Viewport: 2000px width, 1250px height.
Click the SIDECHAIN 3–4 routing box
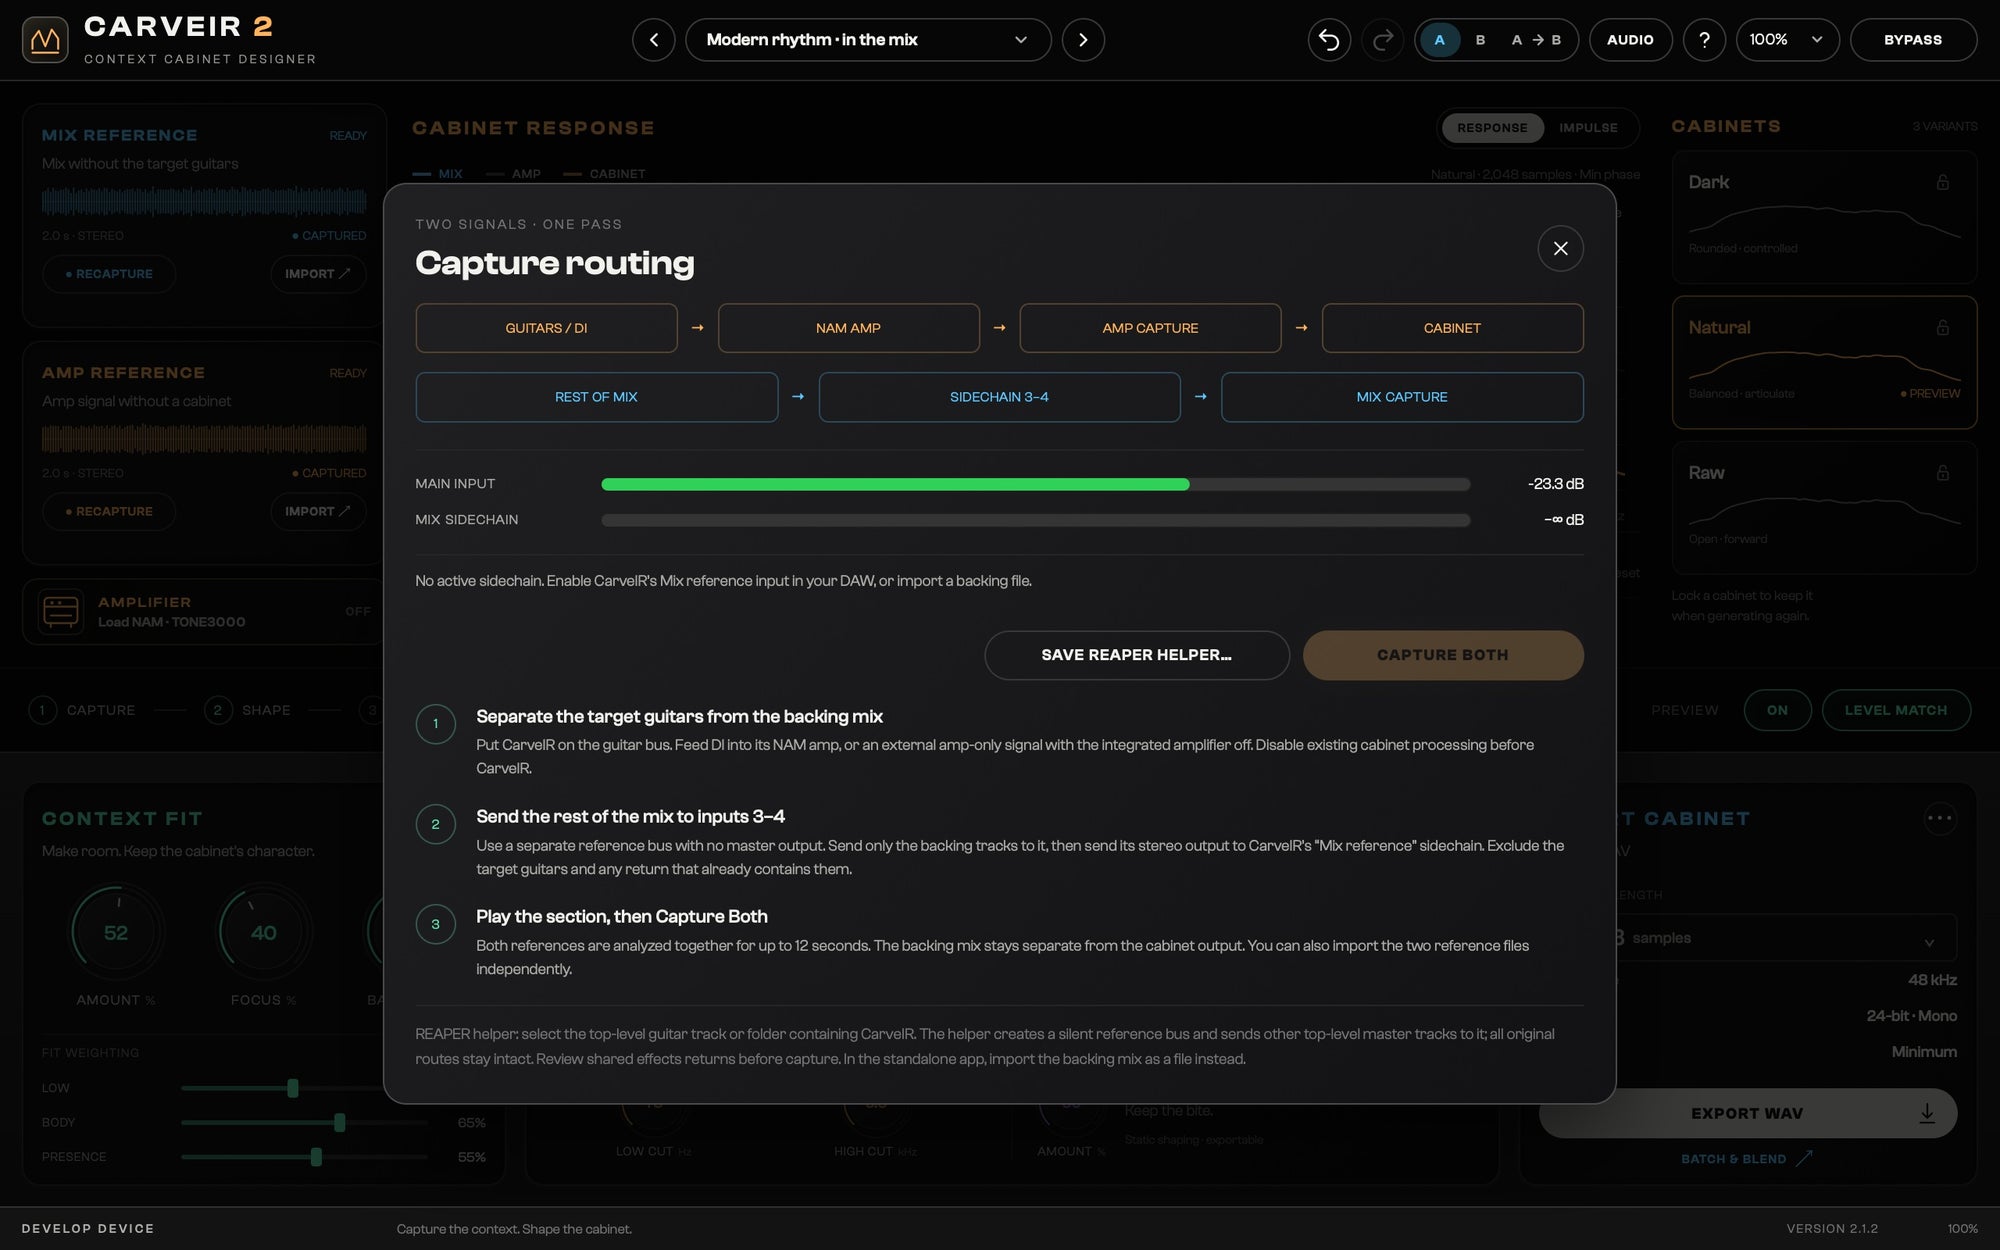point(999,397)
